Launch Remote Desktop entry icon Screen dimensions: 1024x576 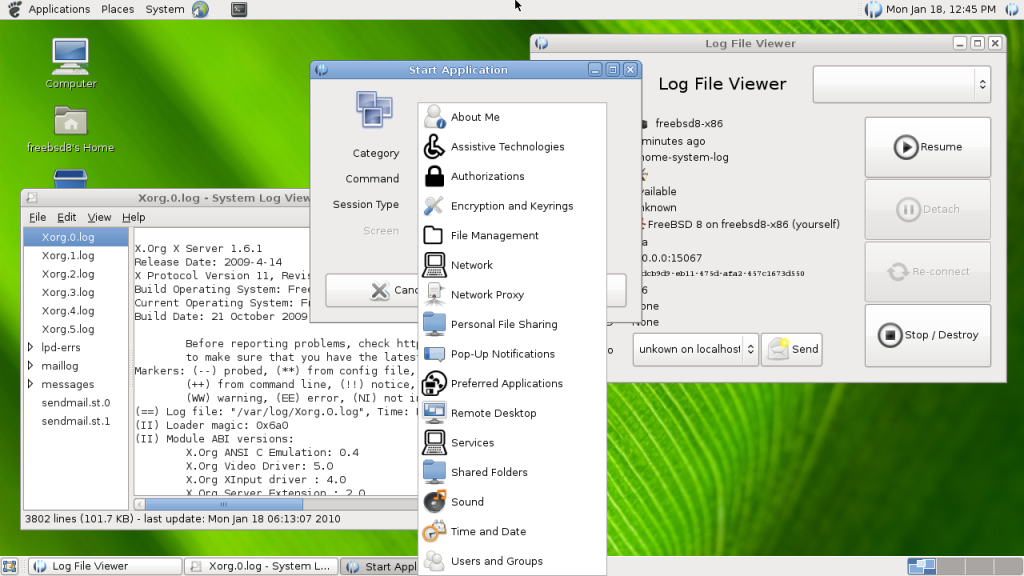coord(434,413)
